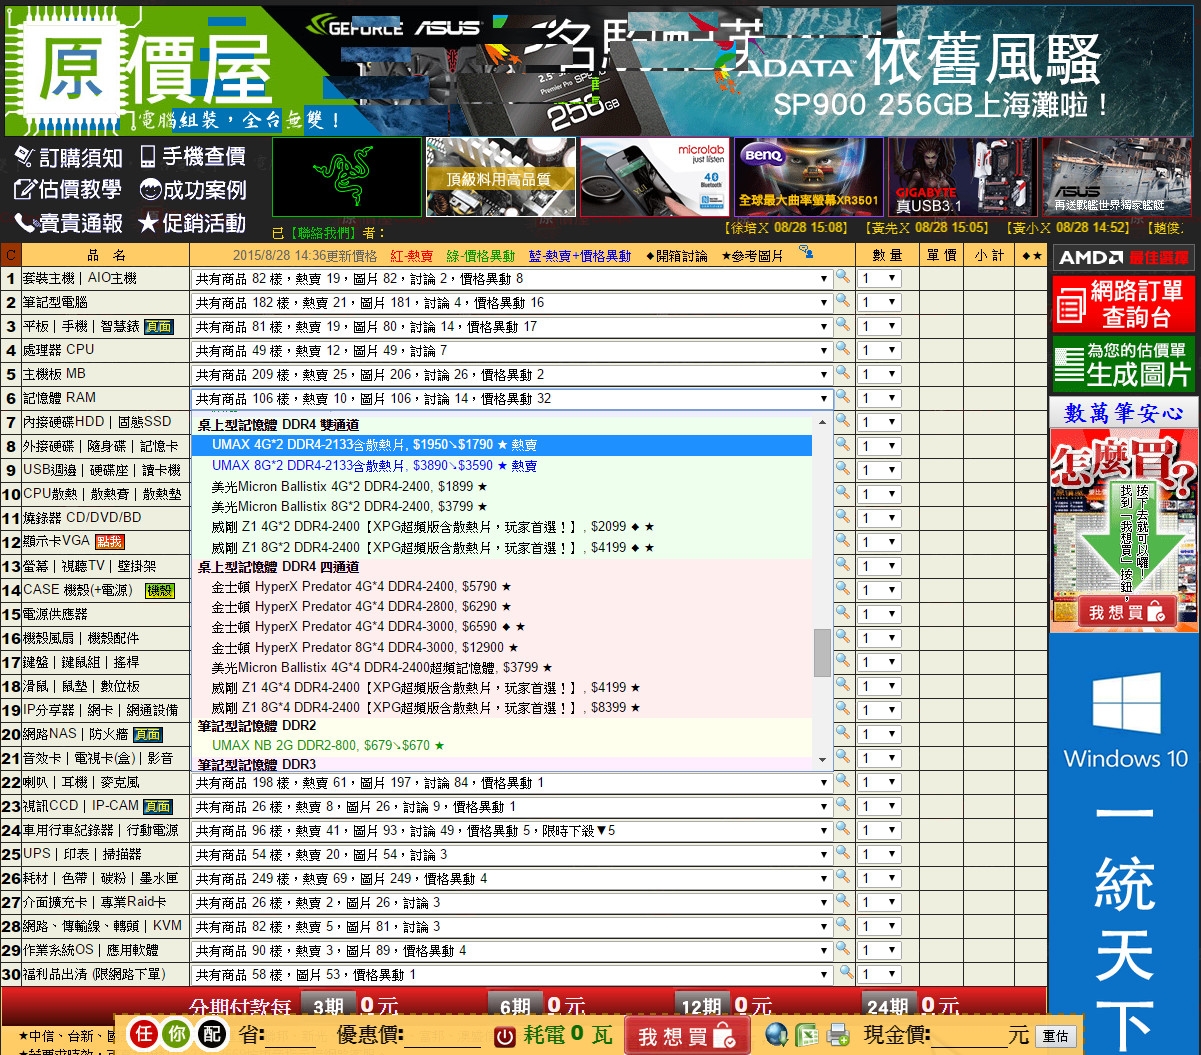Viewport: 1201px width, 1055px height.
Task: Print the quote using printer icon
Action: 838,1034
